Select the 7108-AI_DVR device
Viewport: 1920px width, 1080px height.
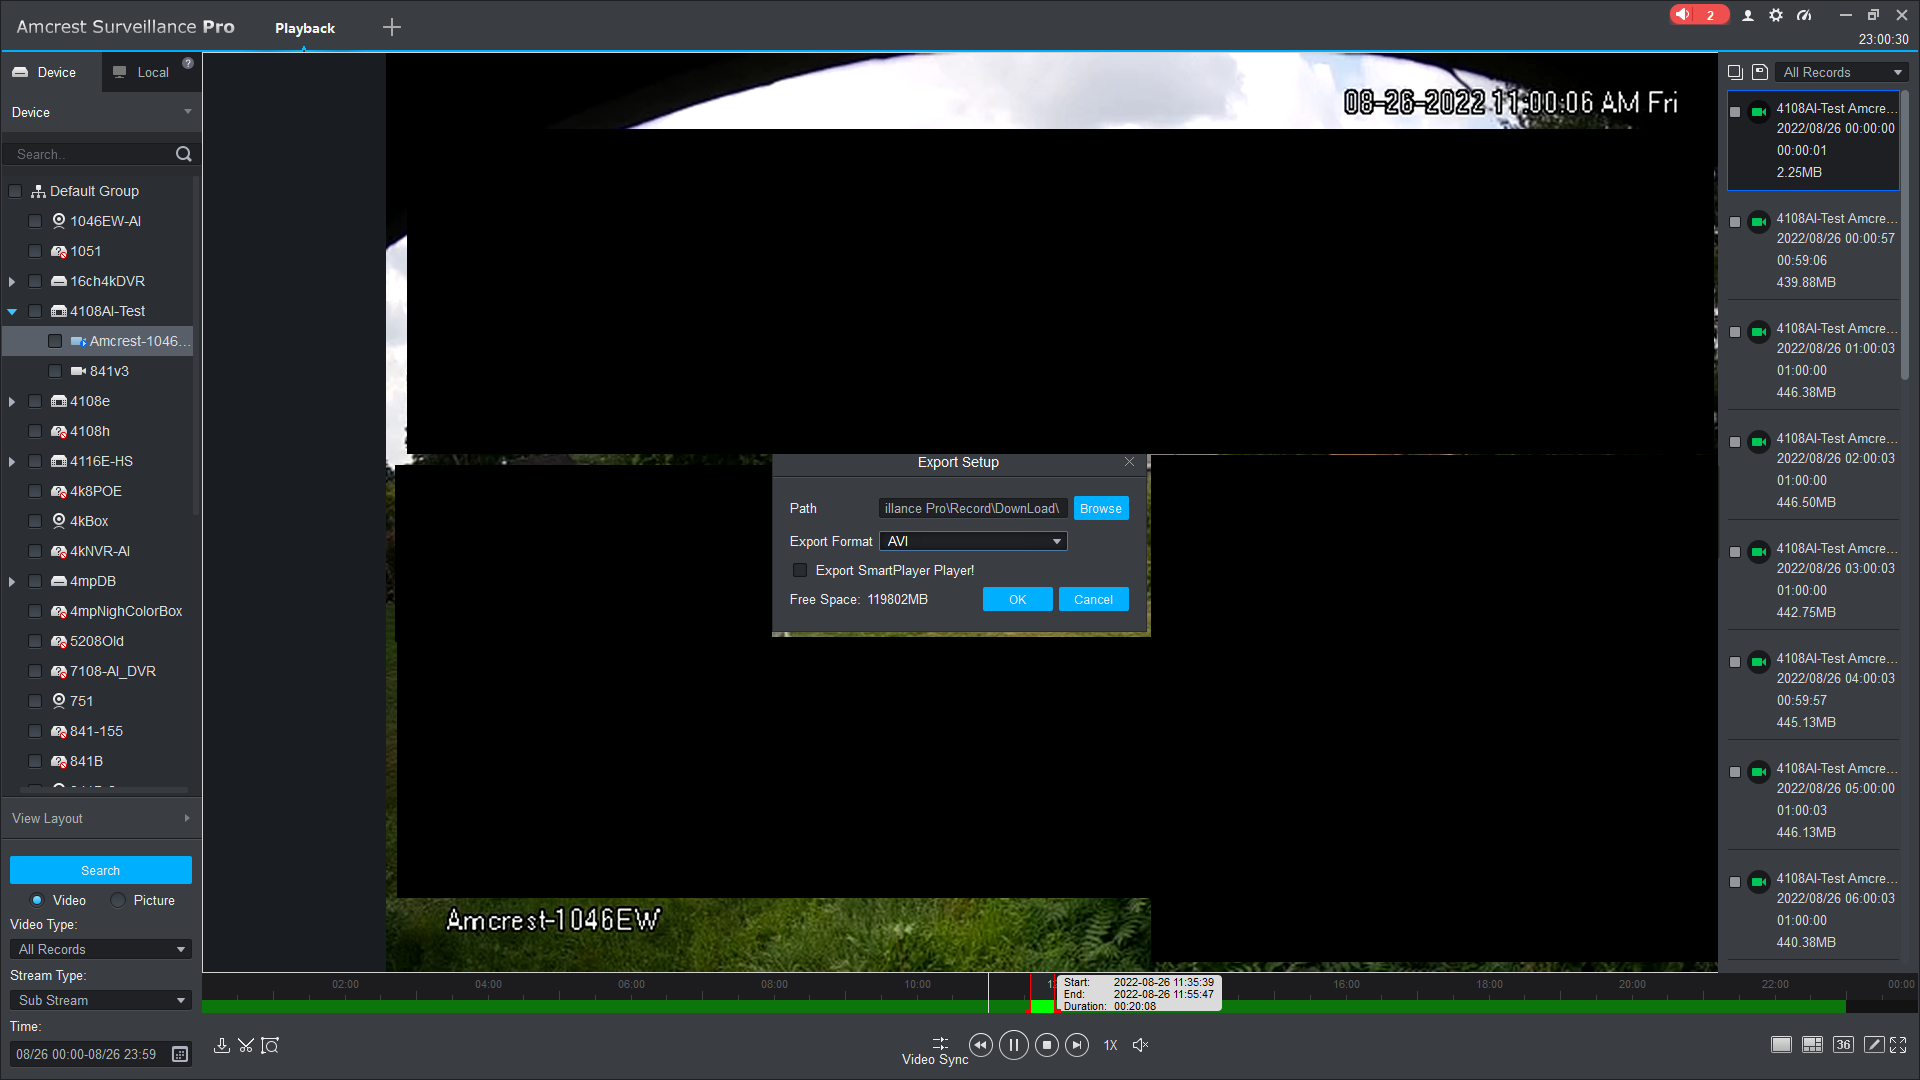pos(113,671)
